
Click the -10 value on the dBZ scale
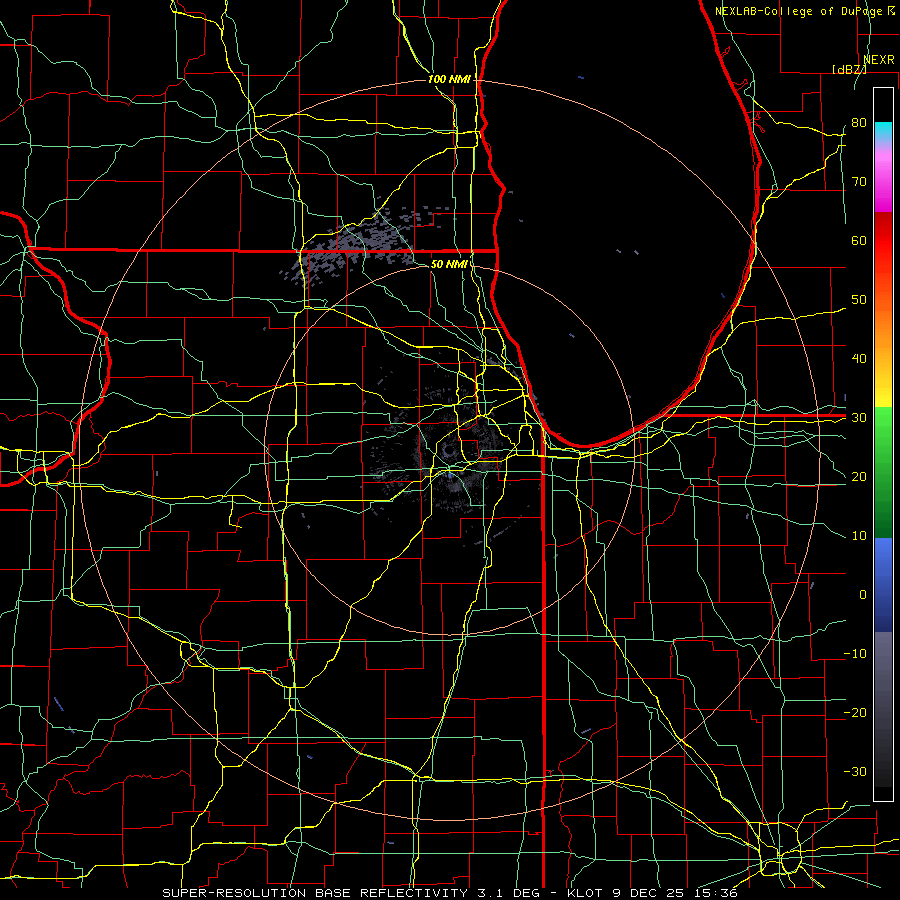(x=855, y=654)
